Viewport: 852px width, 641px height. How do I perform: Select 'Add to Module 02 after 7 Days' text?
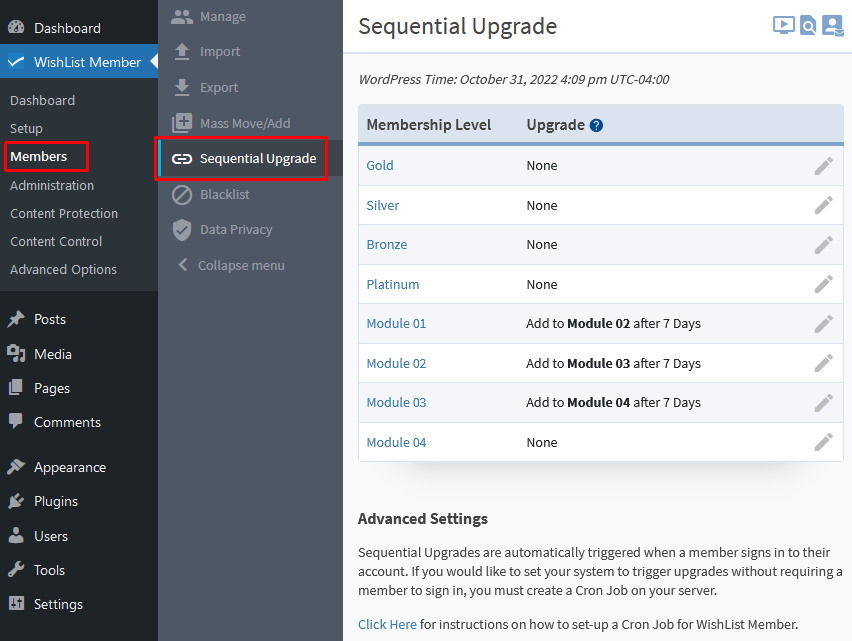click(613, 324)
